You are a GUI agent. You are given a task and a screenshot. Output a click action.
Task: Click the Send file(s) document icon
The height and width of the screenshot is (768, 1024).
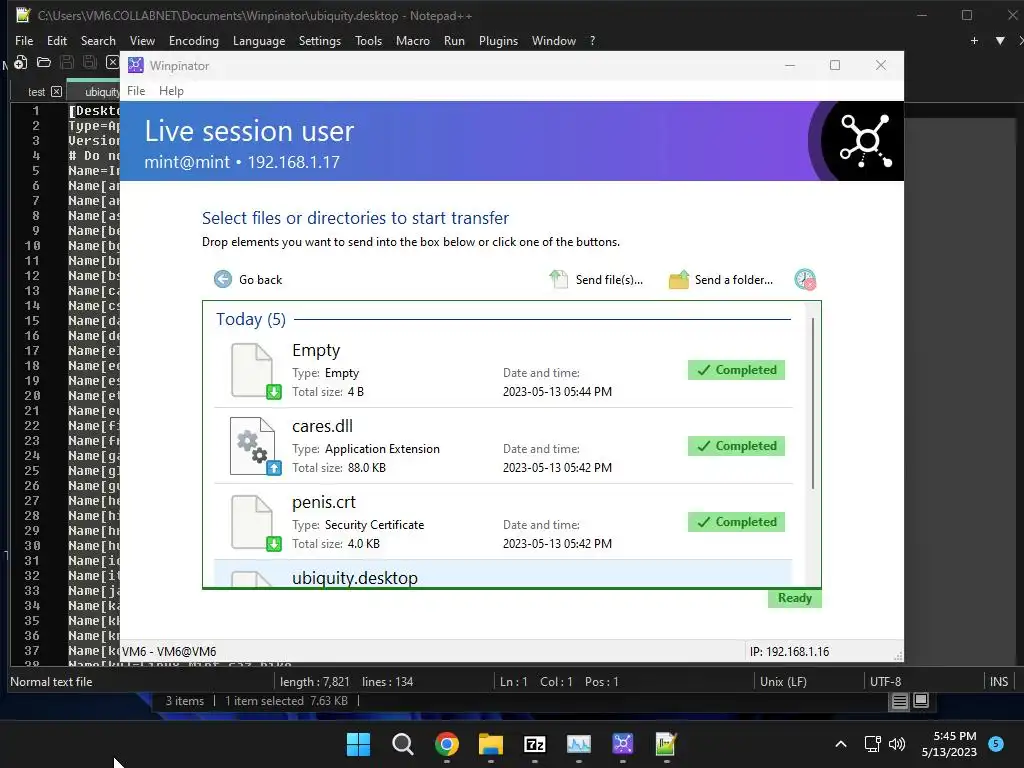point(558,280)
